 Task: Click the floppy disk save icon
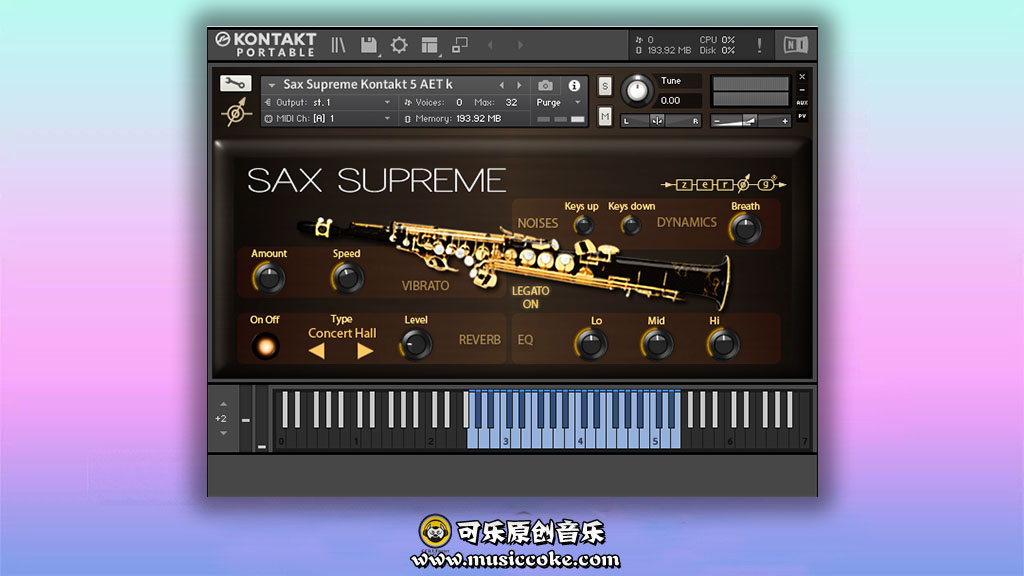pos(369,45)
